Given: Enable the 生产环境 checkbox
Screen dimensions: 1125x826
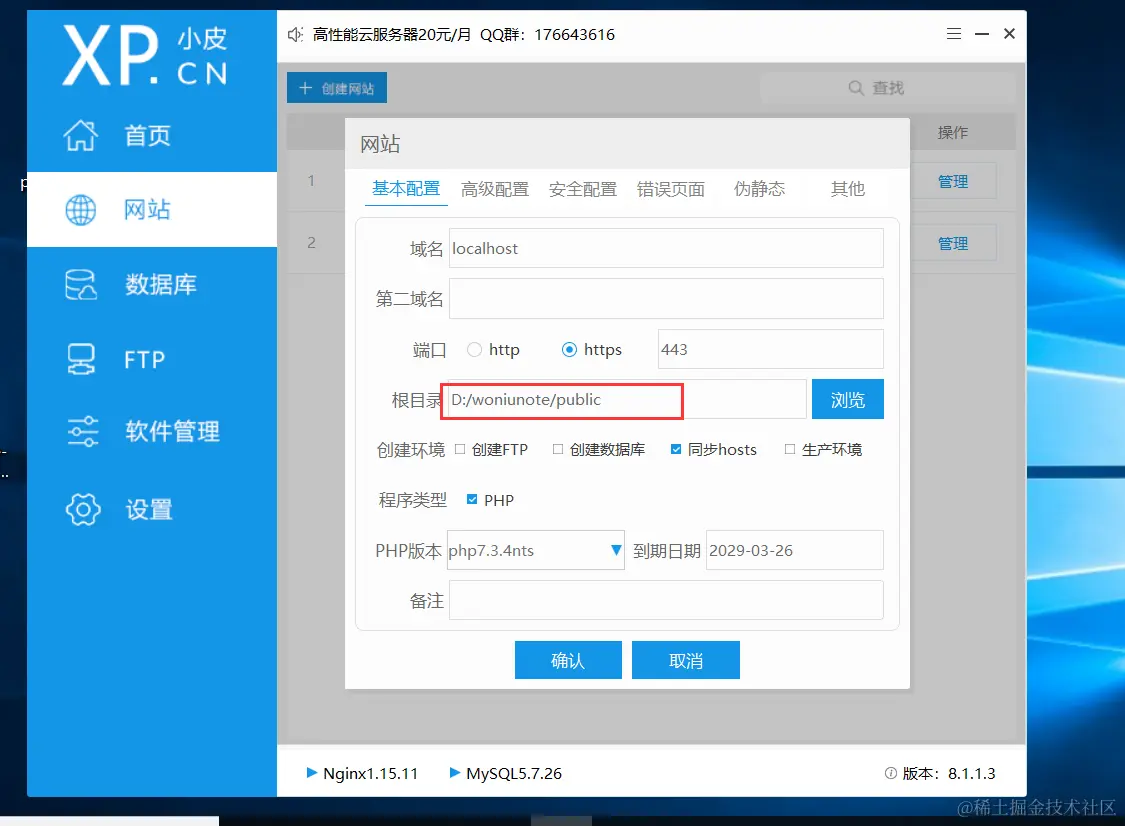Looking at the screenshot, I should click(x=790, y=449).
